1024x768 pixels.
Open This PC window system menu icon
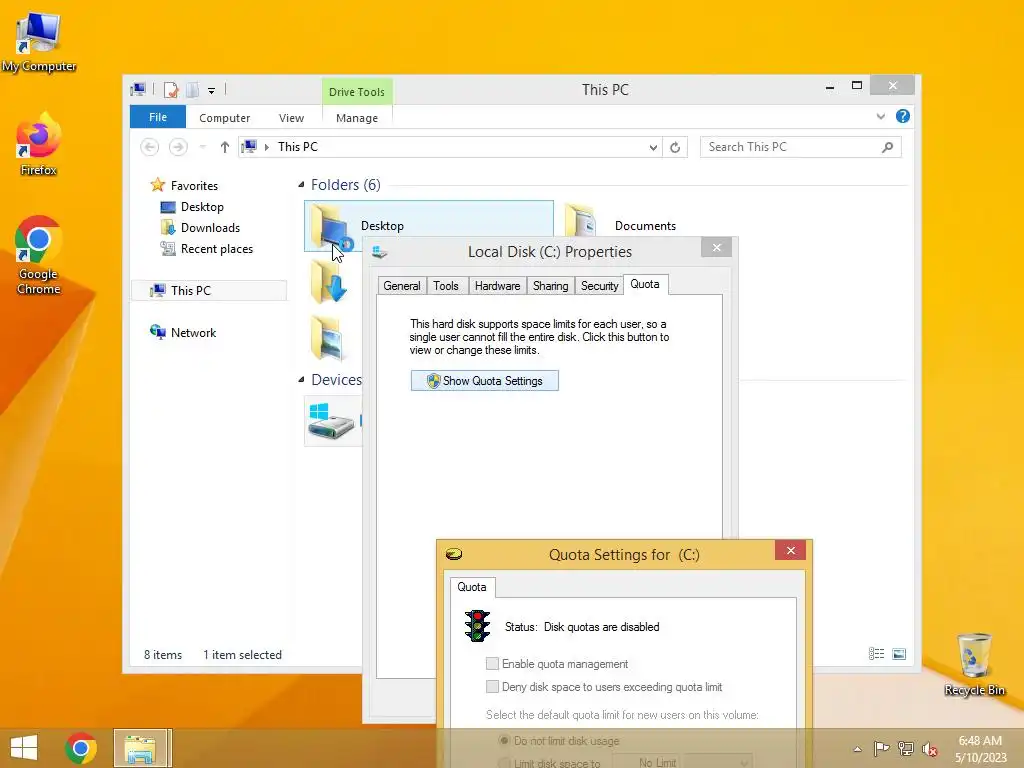point(138,89)
